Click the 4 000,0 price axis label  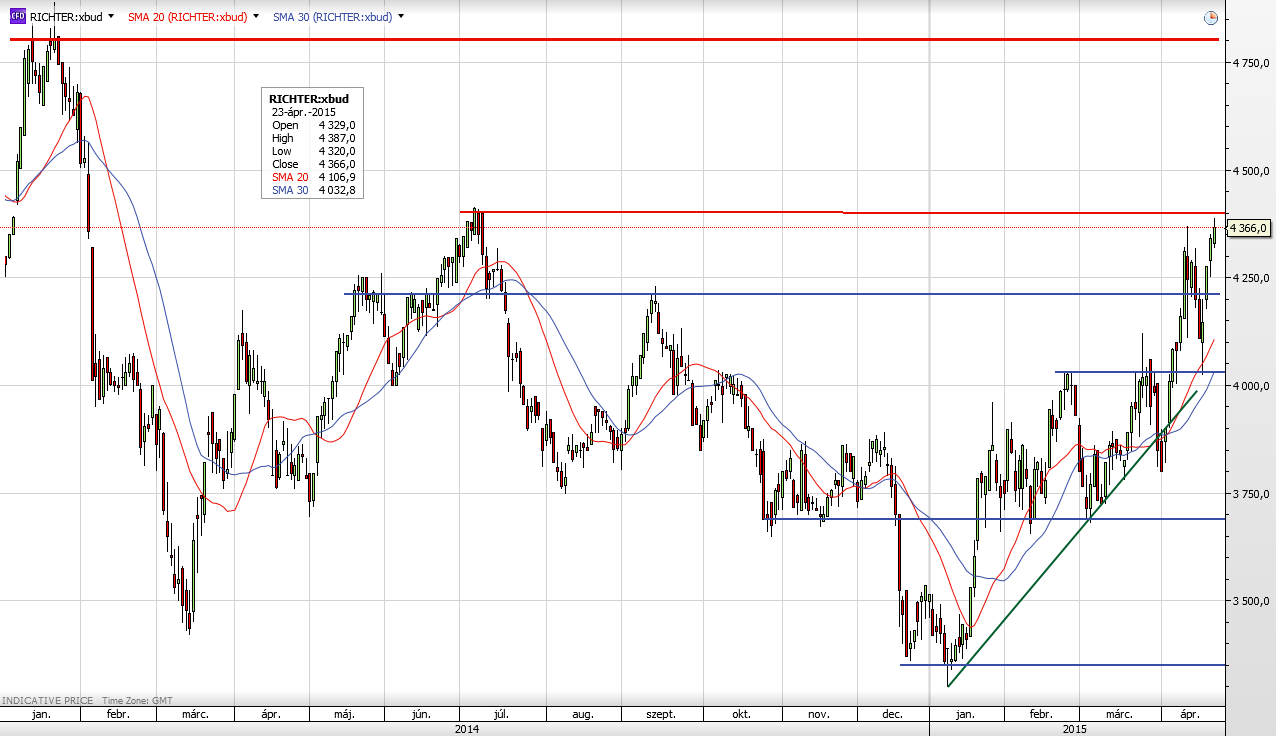tap(1249, 386)
